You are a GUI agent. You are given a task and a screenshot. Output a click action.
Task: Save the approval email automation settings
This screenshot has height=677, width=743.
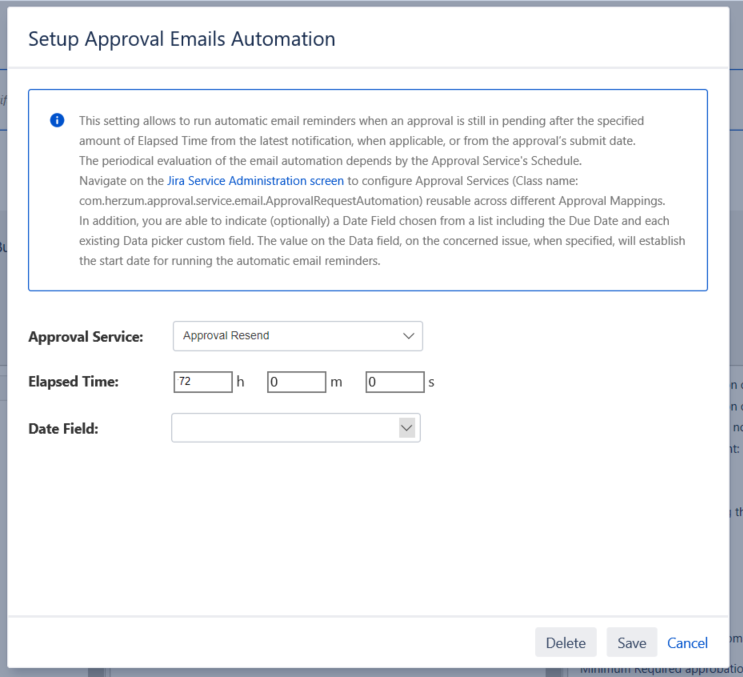pyautogui.click(x=631, y=643)
